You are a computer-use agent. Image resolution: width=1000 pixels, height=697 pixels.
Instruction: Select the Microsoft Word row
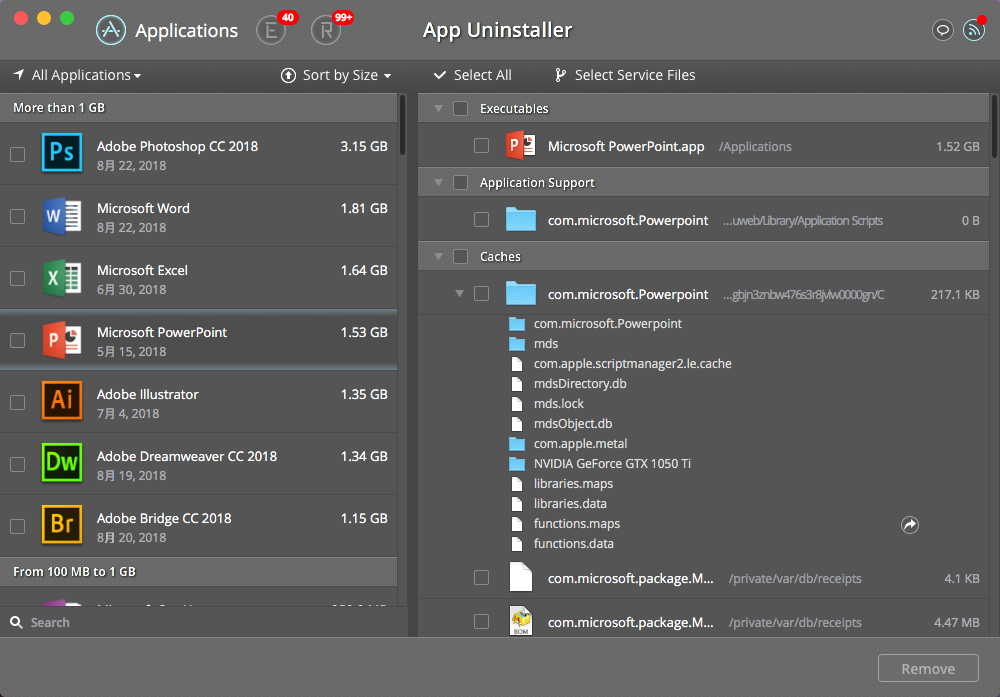(x=198, y=216)
